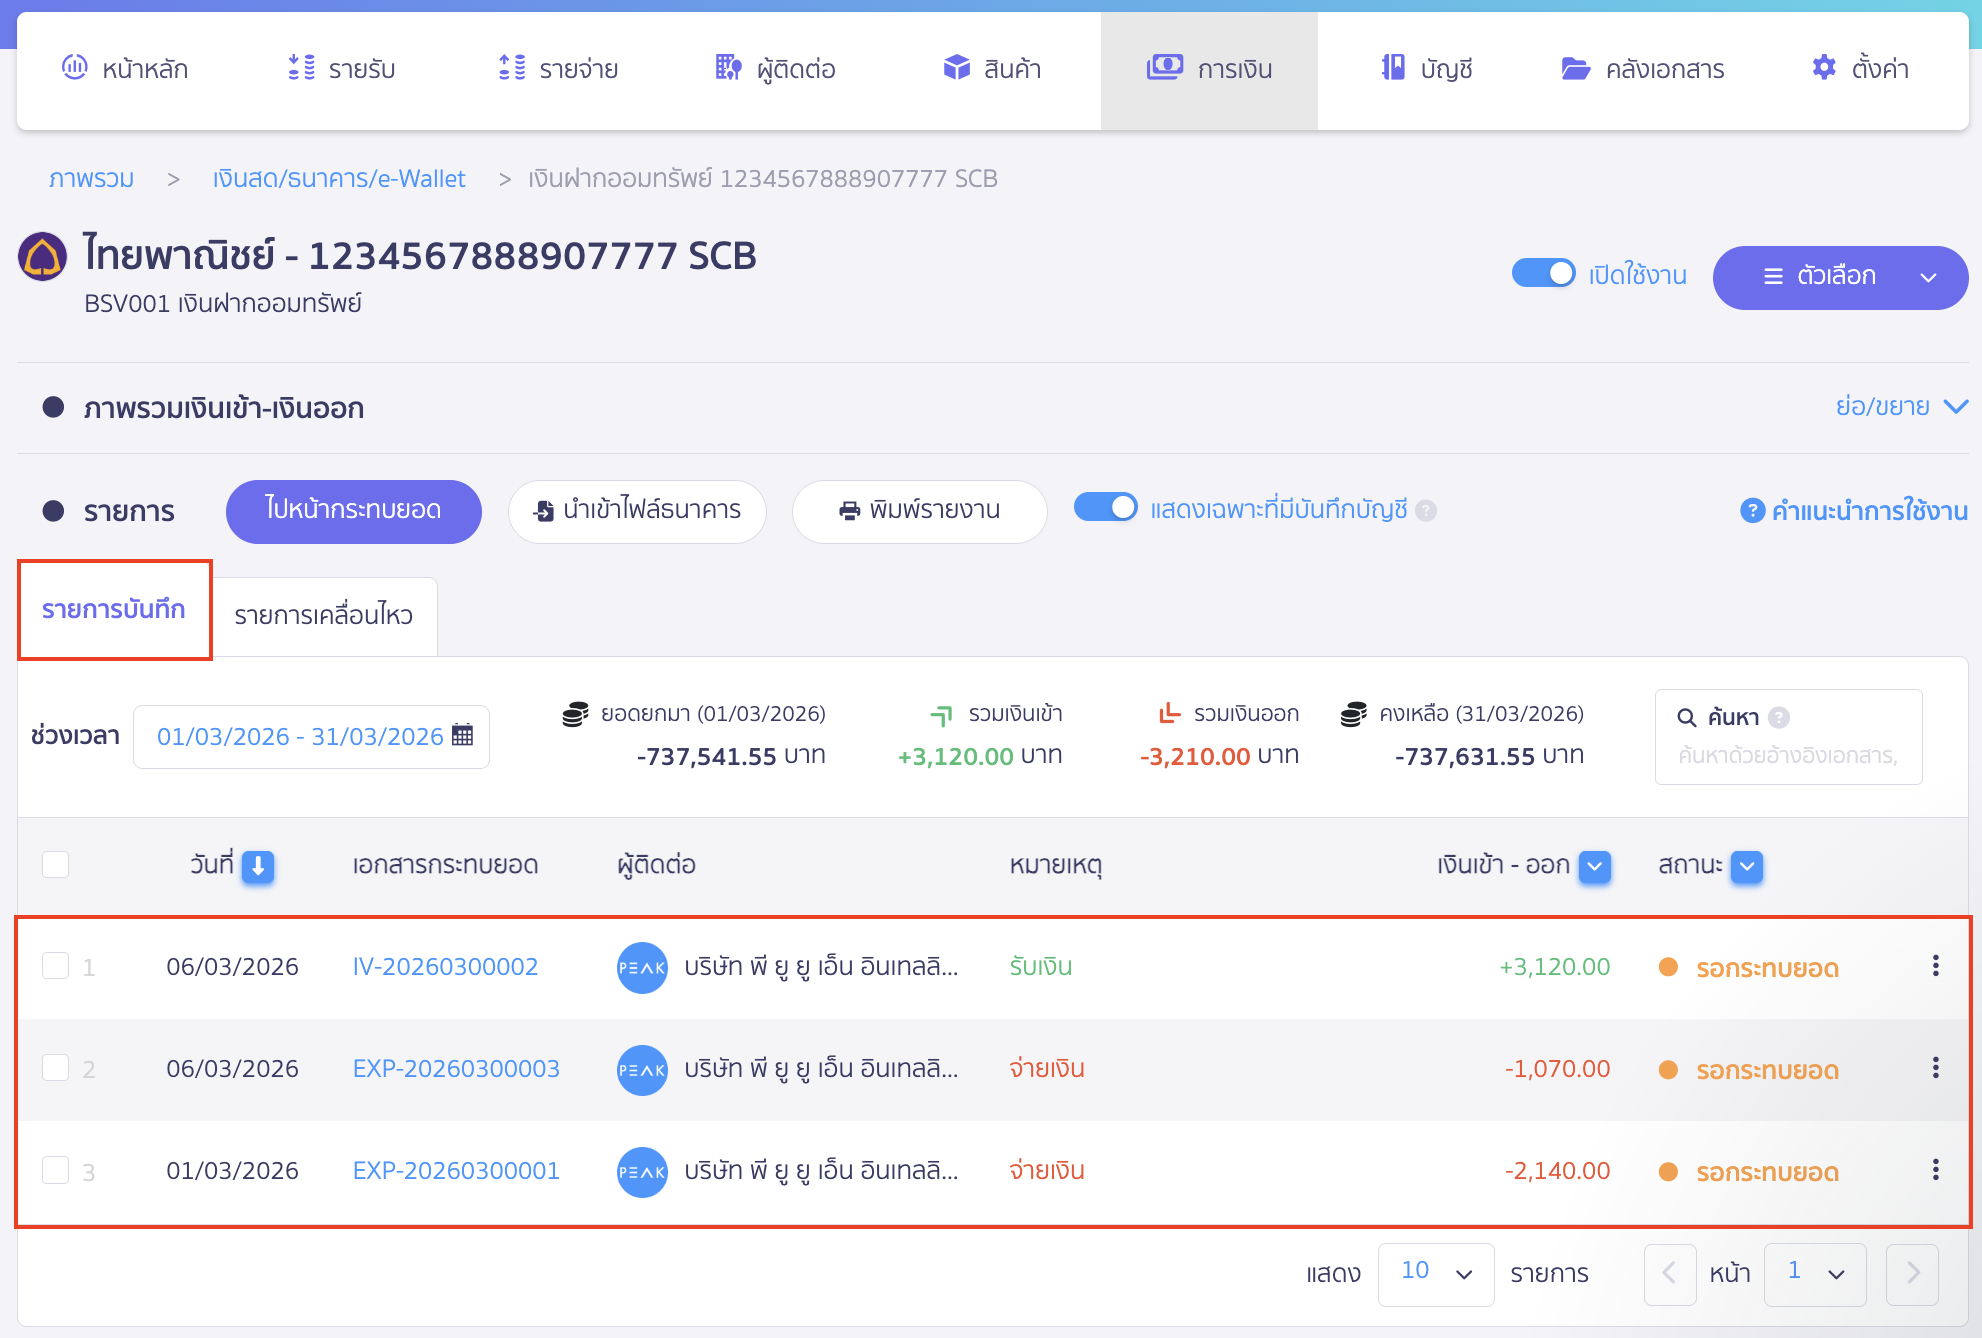
Task: Collapse section using ย่อ/ขยาย chevron
Action: point(1955,406)
